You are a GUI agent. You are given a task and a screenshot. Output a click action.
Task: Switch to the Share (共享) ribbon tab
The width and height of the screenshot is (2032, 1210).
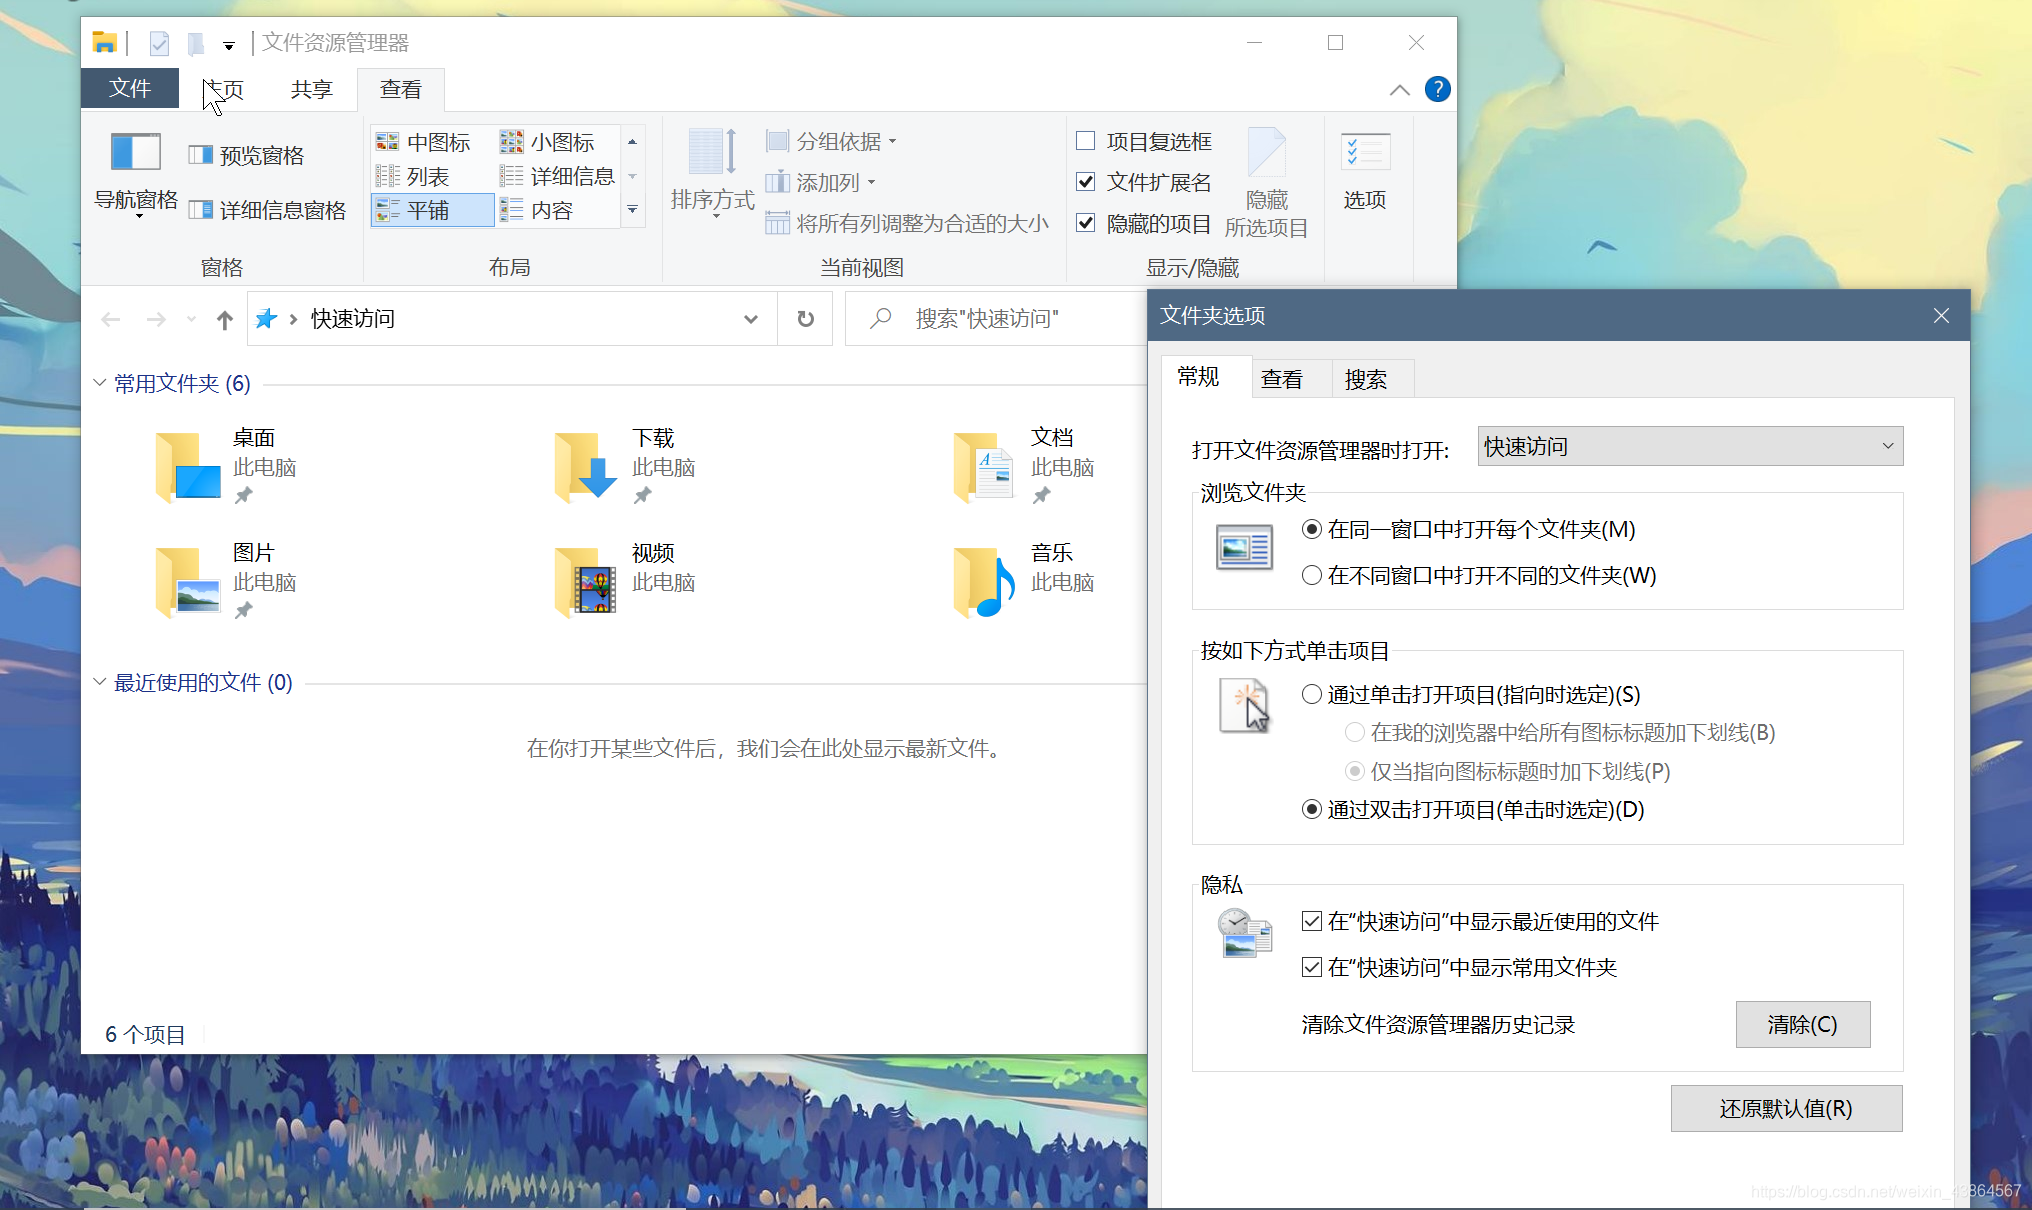311,89
